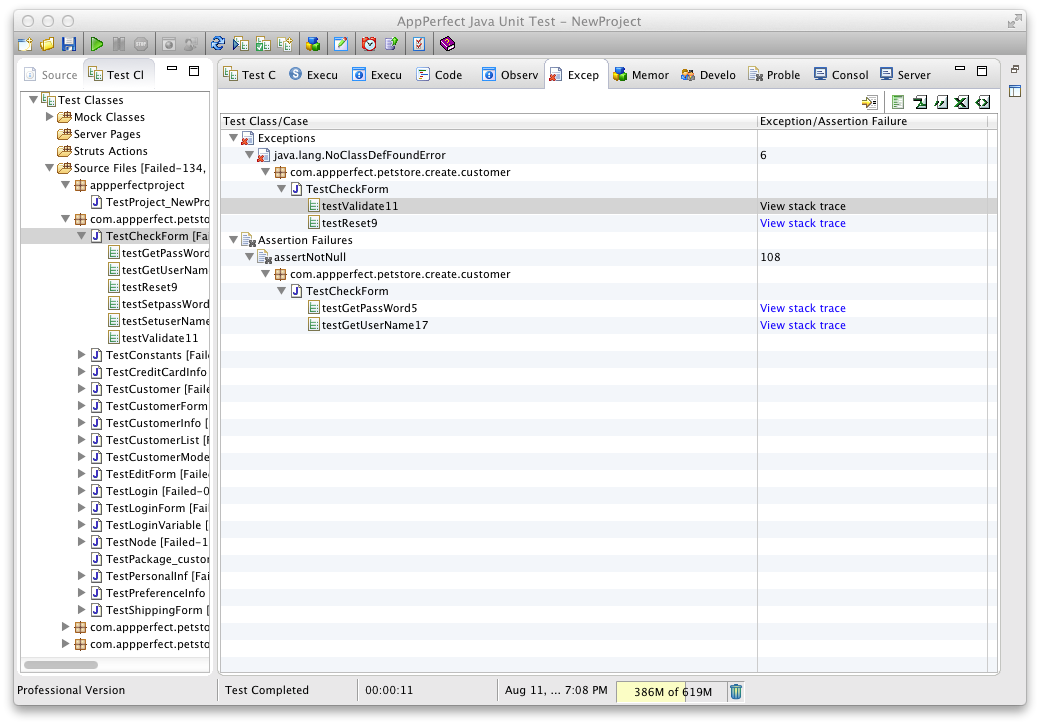Open a project with the folder icon
Screen dimensions: 1040x725
tap(47, 44)
